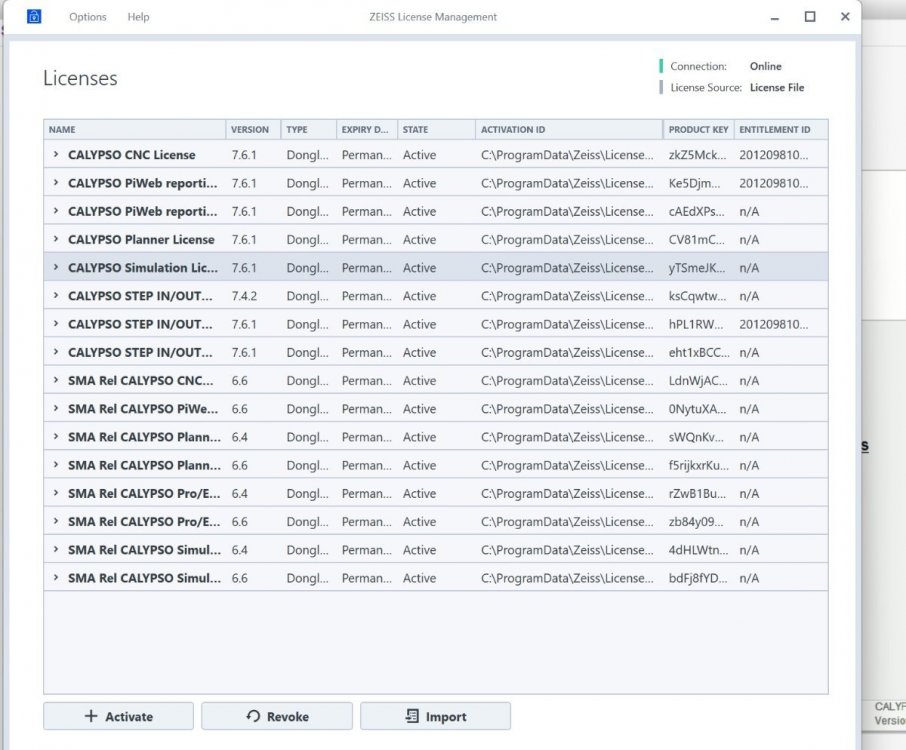Click the EXPIRY DATE column header
906x750 pixels.
(363, 130)
